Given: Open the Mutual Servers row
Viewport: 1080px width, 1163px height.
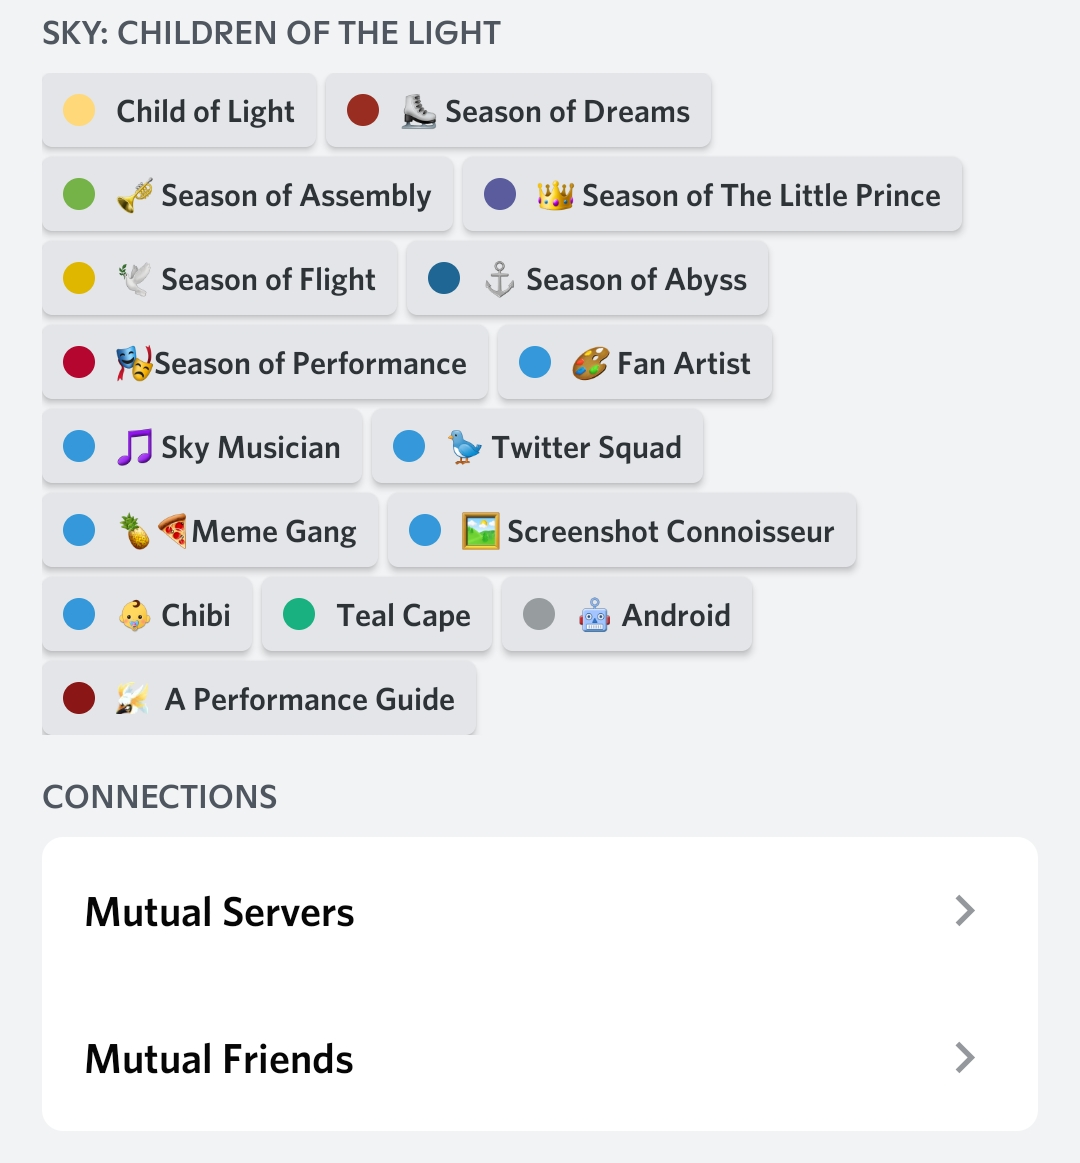Looking at the screenshot, I should click(x=540, y=911).
